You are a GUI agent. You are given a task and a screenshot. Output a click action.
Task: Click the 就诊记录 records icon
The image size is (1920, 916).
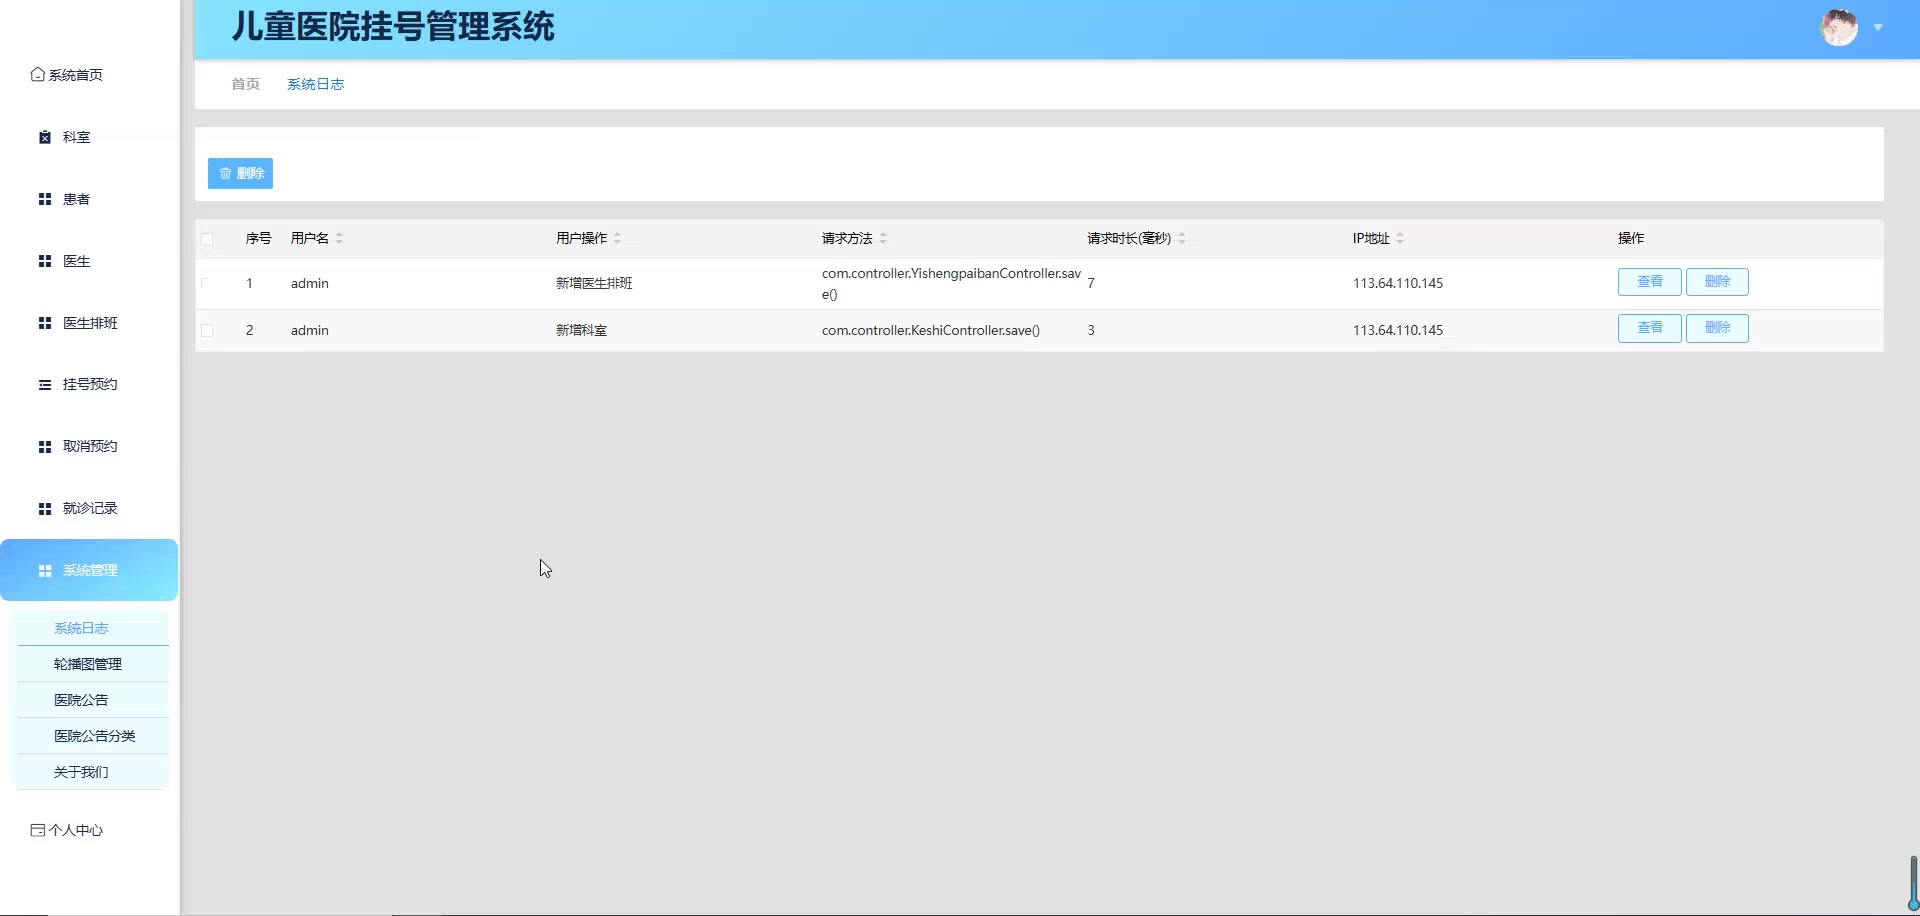click(44, 508)
